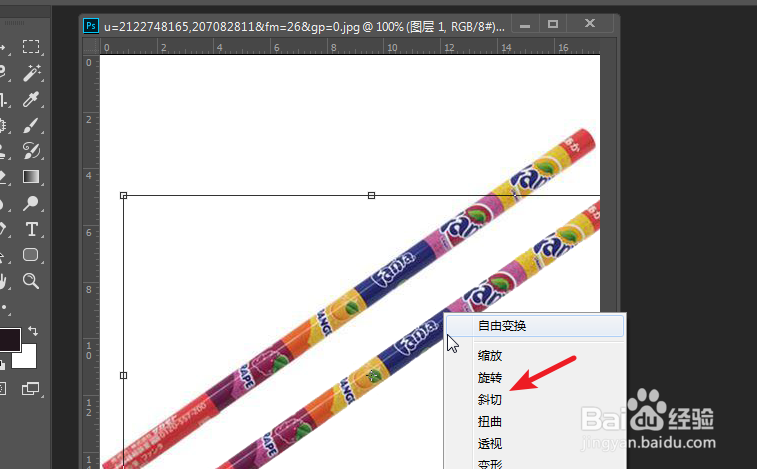757x469 pixels.
Task: Click the left-middle transform handle
Action: click(x=124, y=375)
